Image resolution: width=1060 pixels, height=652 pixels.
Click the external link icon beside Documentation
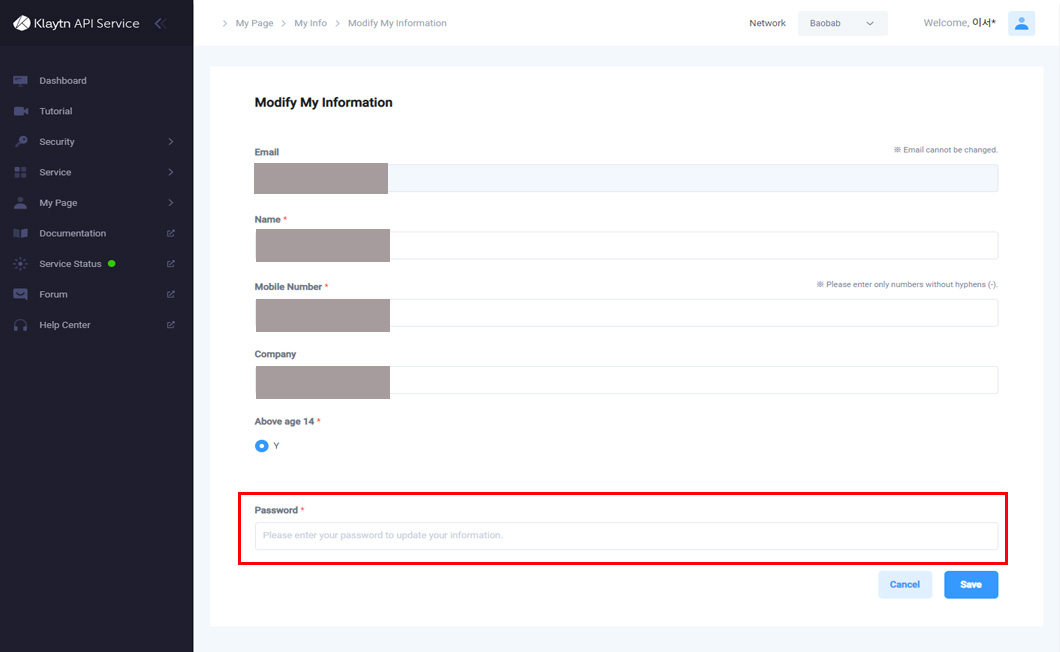(170, 233)
